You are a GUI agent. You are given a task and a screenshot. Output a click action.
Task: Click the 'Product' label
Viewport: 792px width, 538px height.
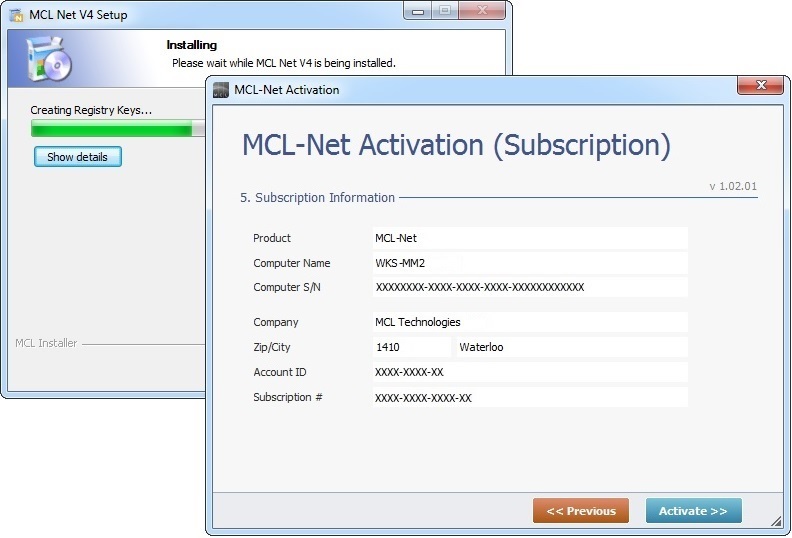(272, 238)
